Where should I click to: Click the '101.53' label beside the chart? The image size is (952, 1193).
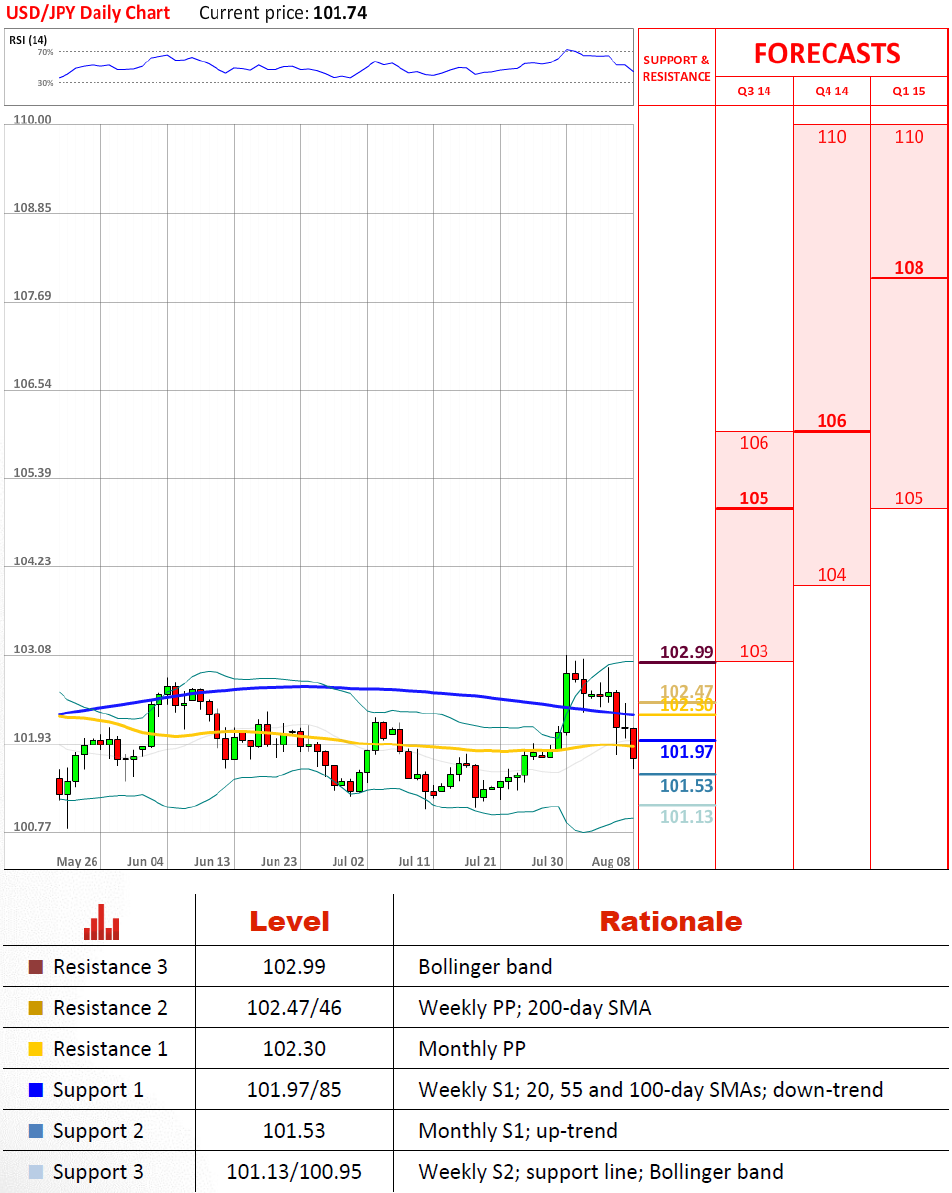coord(686,786)
